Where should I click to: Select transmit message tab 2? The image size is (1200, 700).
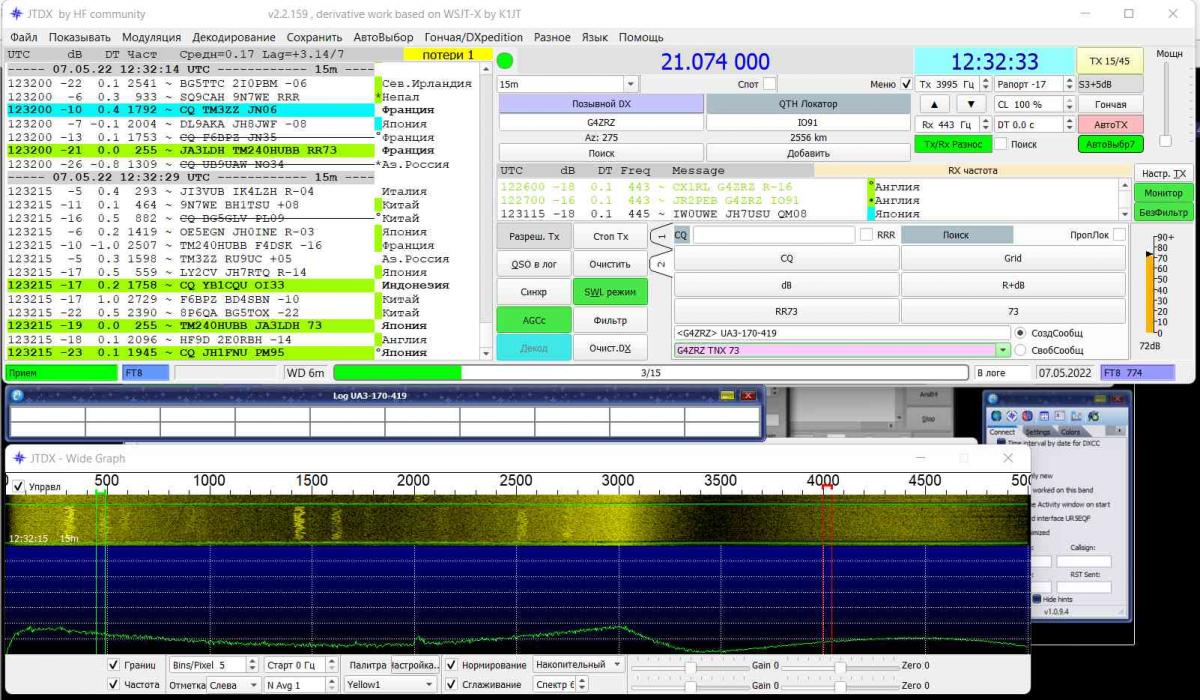(x=660, y=264)
